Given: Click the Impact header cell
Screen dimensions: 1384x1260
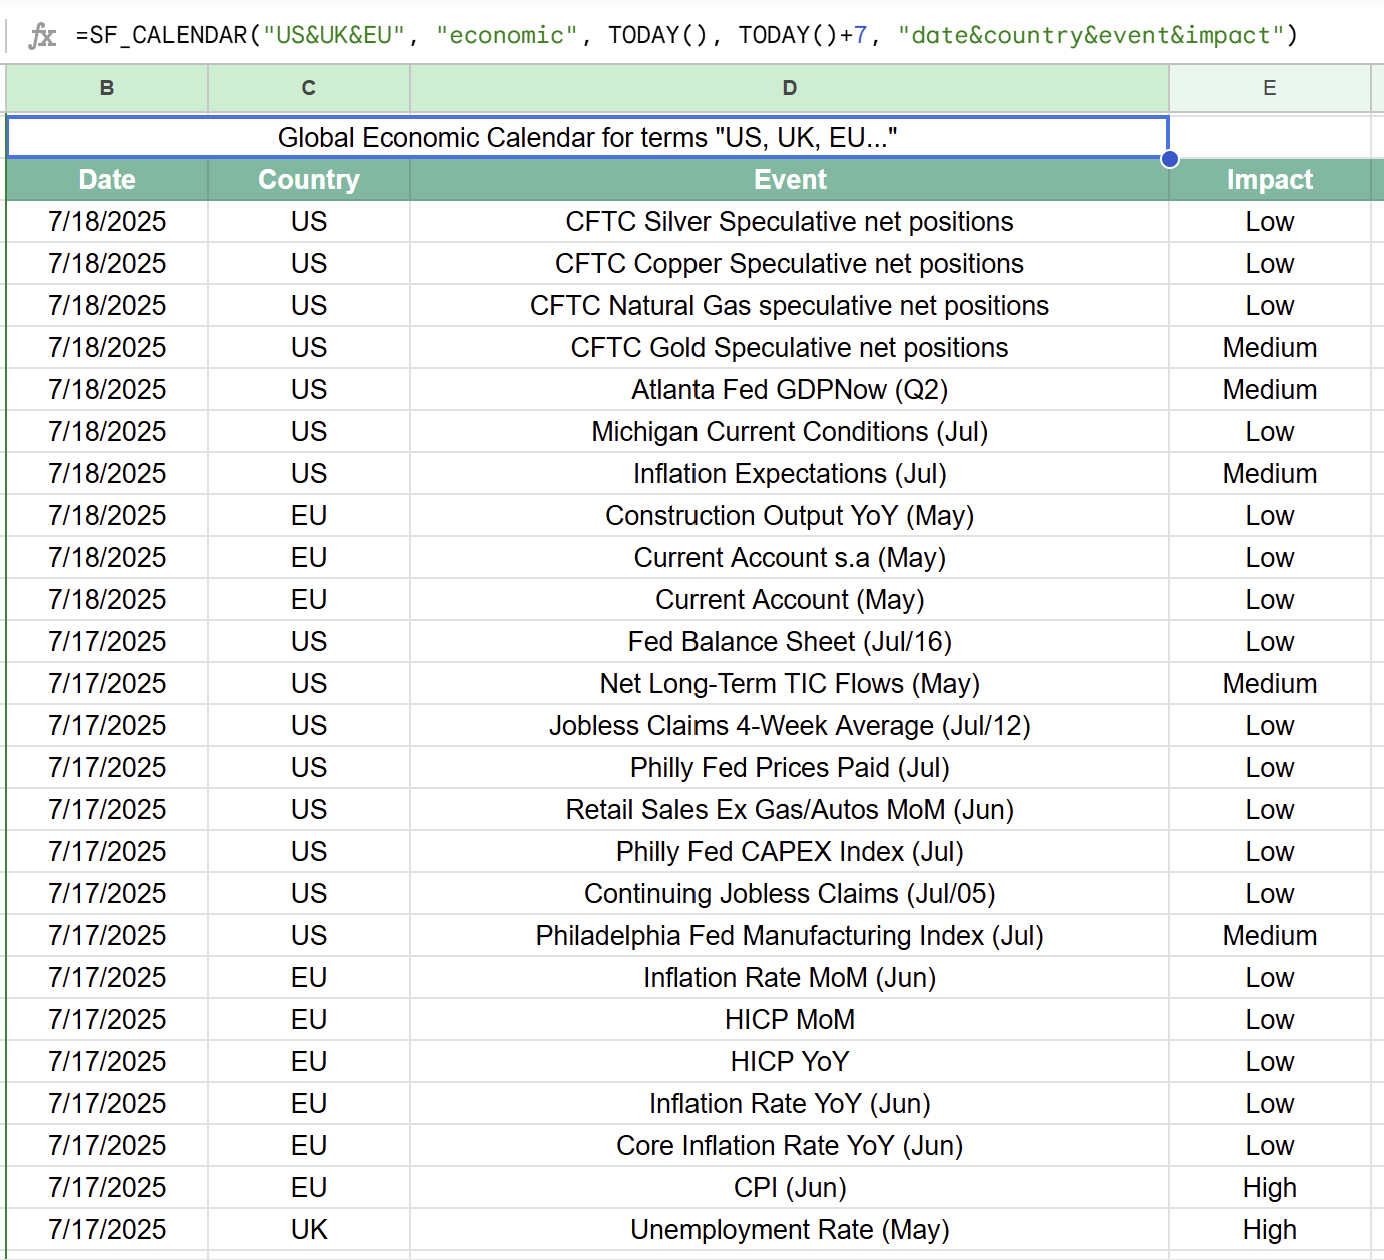Looking at the screenshot, I should point(1269,180).
